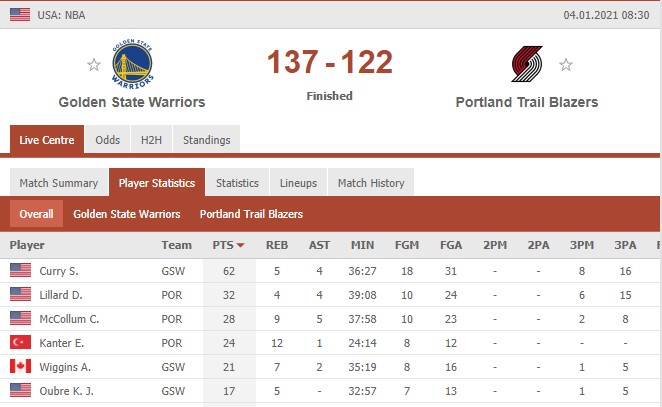
Task: Open the Lineups tab
Action: pyautogui.click(x=298, y=183)
